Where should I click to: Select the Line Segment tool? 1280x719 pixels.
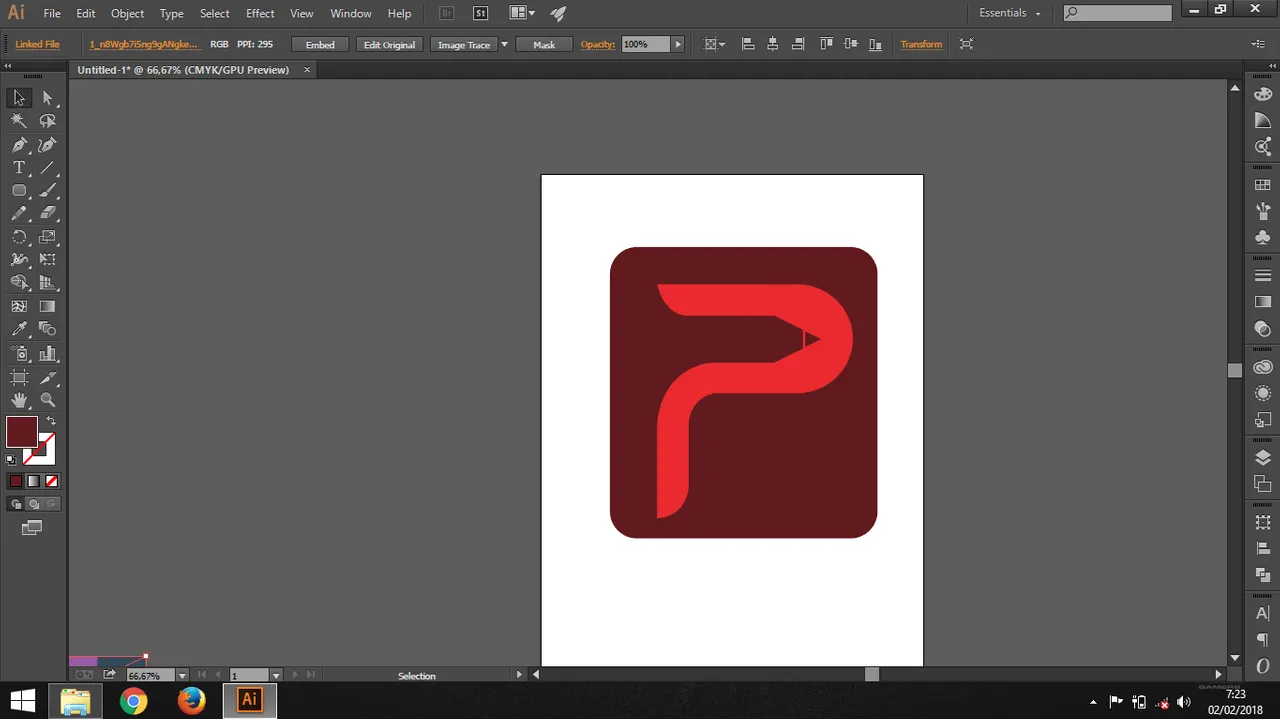point(47,168)
